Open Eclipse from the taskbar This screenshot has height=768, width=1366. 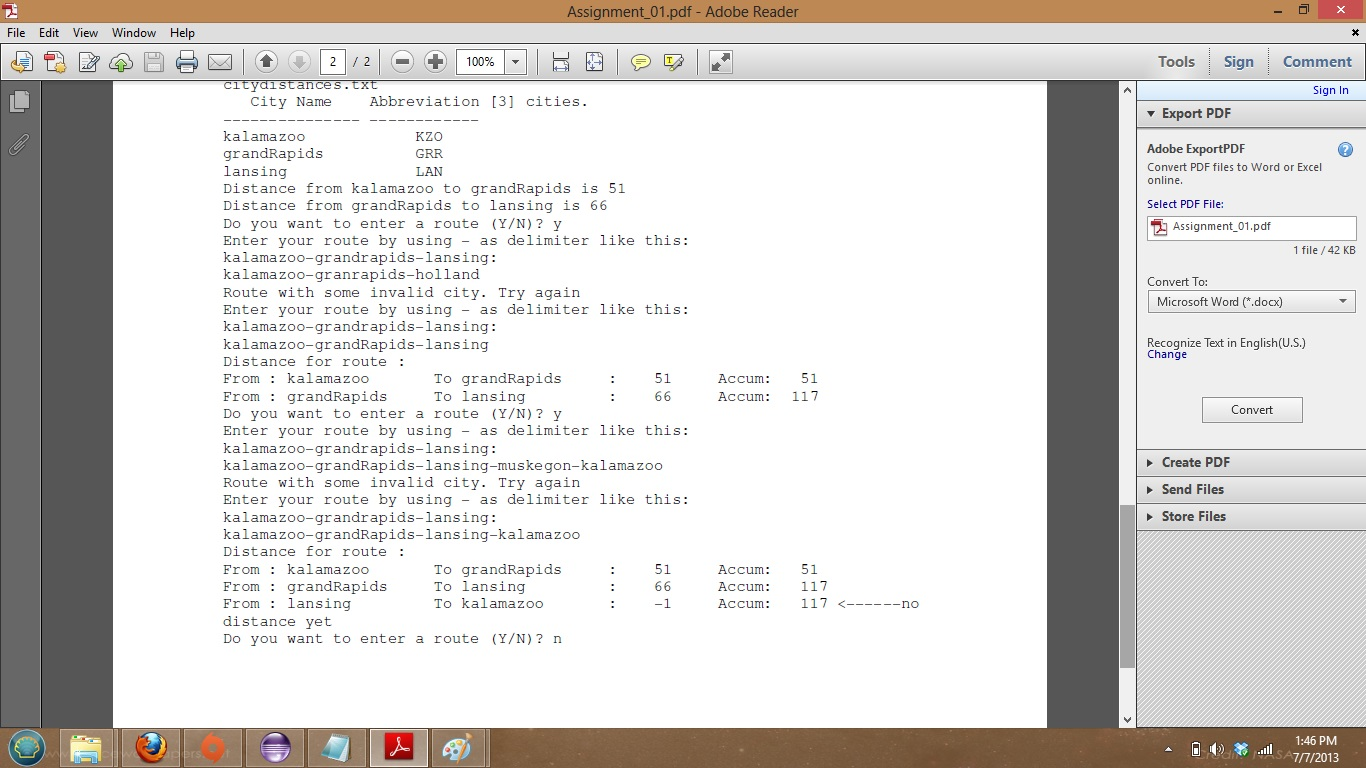coord(274,748)
